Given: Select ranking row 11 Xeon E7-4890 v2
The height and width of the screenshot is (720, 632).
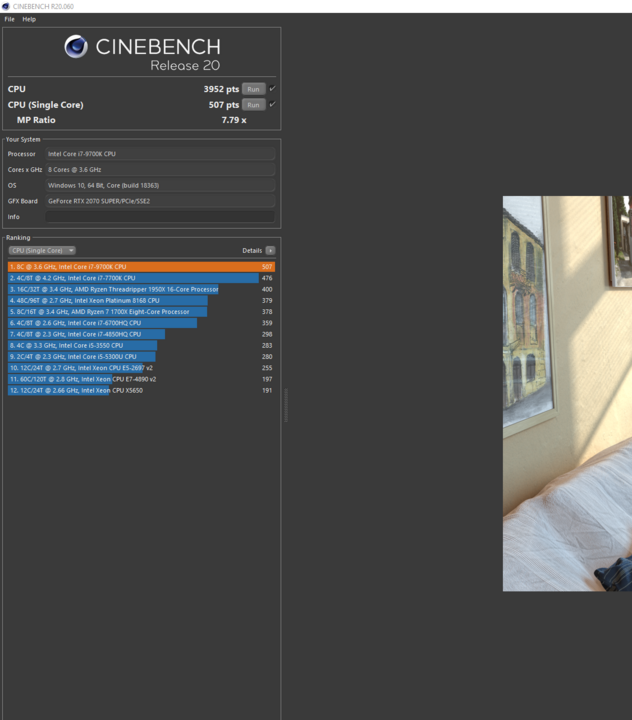Looking at the screenshot, I should [141, 379].
